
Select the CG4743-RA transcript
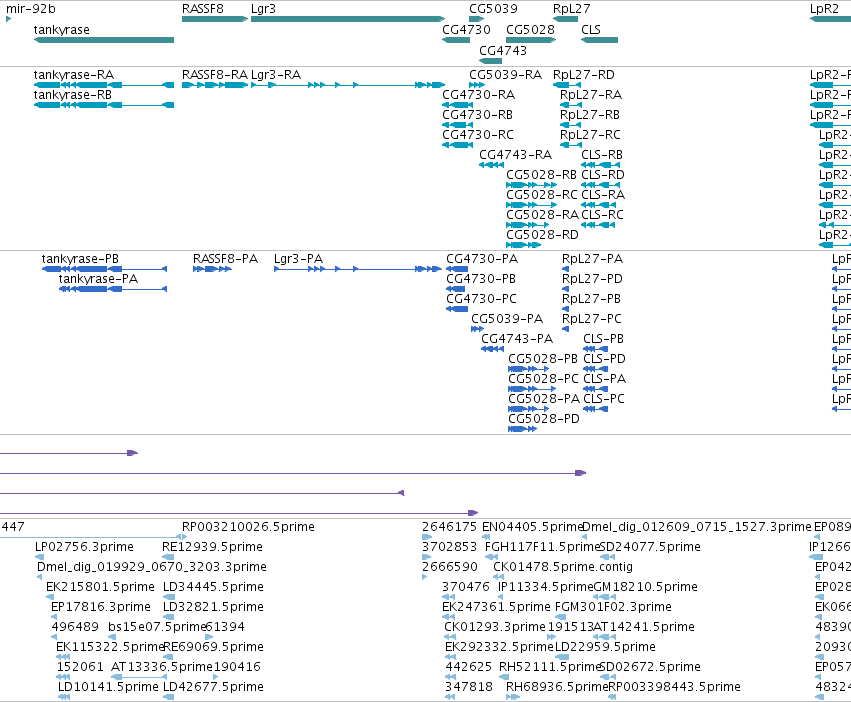click(x=491, y=165)
